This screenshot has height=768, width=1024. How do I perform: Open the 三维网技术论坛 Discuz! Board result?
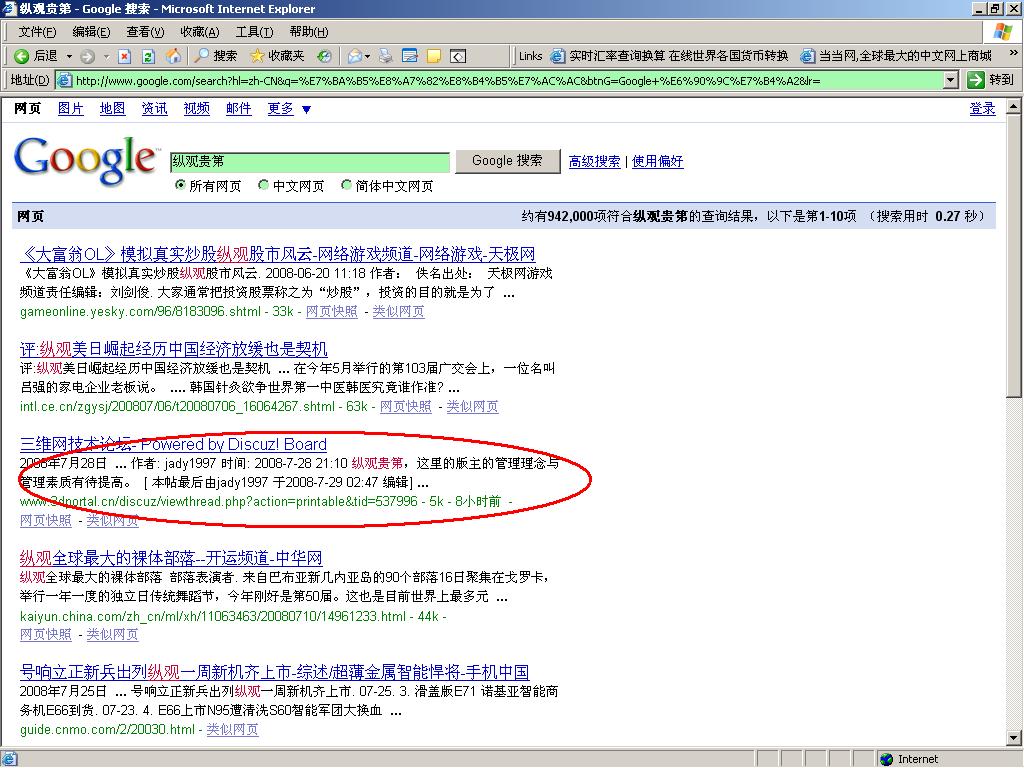(x=173, y=445)
